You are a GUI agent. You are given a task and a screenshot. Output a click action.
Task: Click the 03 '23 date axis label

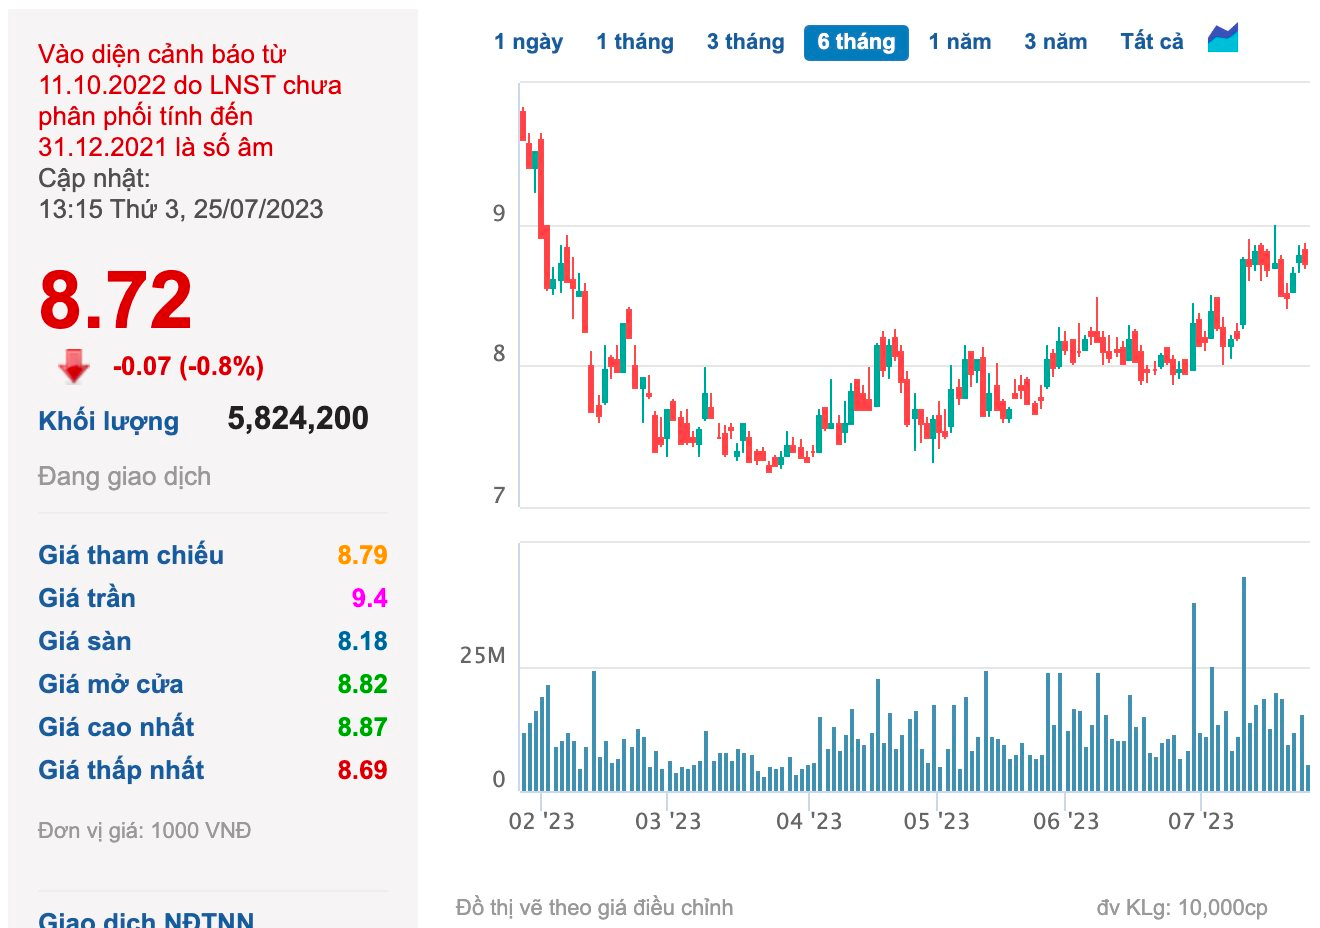pyautogui.click(x=668, y=821)
